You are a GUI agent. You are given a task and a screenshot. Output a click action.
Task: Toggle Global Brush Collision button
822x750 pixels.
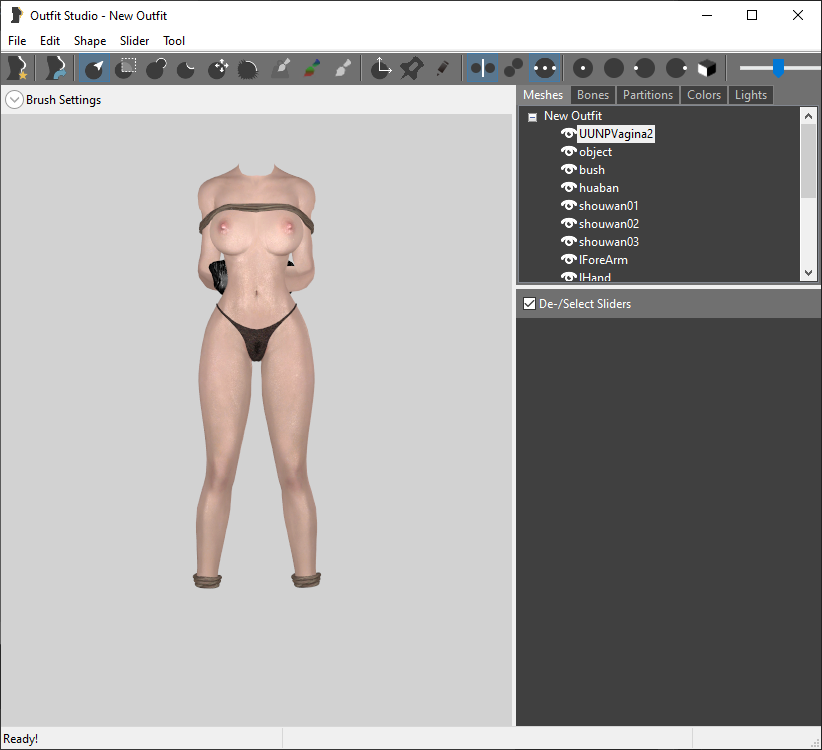[545, 68]
